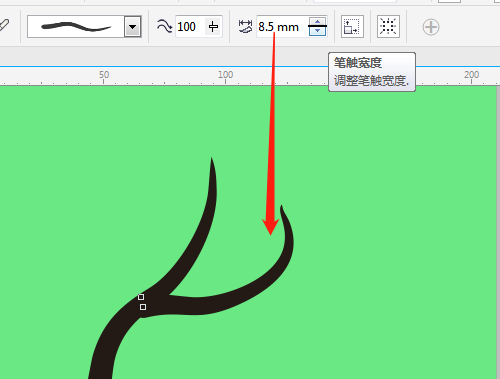The image size is (500, 379).
Task: Click the 8.5 mm stroke width field
Action: point(282,26)
